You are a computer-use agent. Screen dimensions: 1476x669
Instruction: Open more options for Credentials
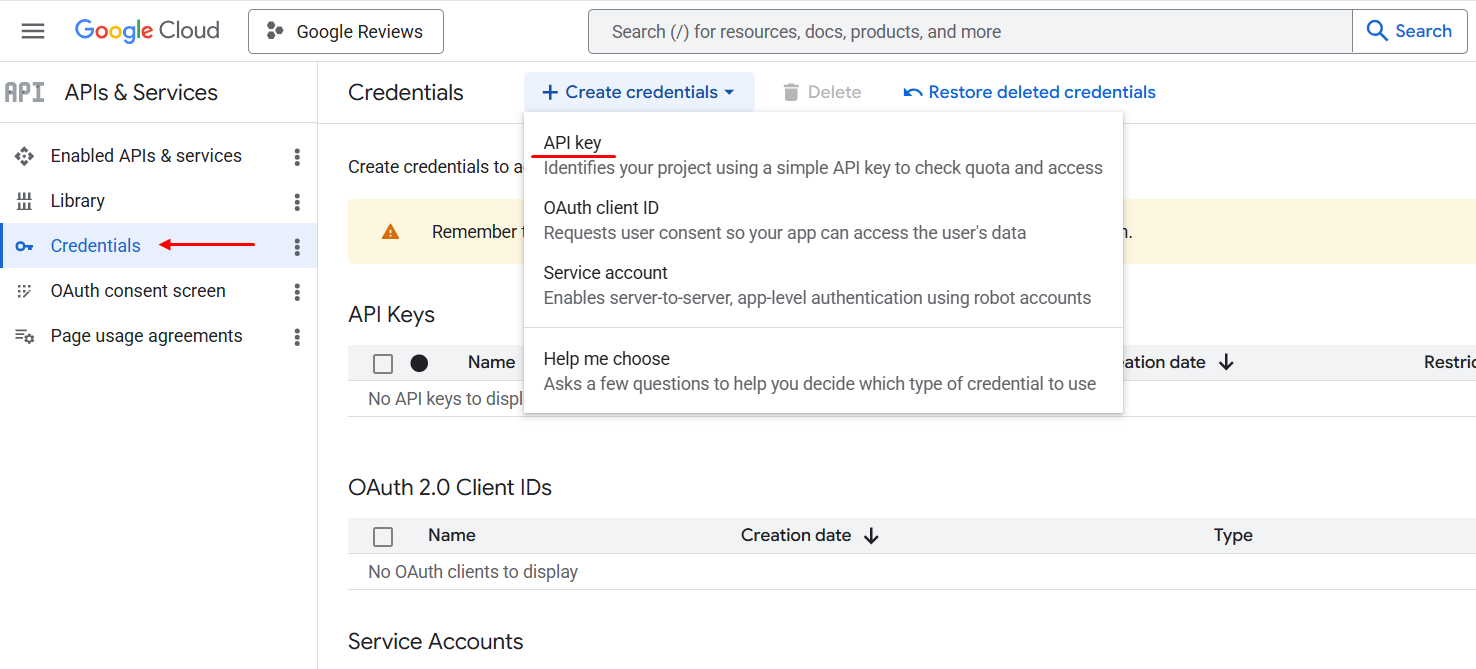tap(297, 247)
